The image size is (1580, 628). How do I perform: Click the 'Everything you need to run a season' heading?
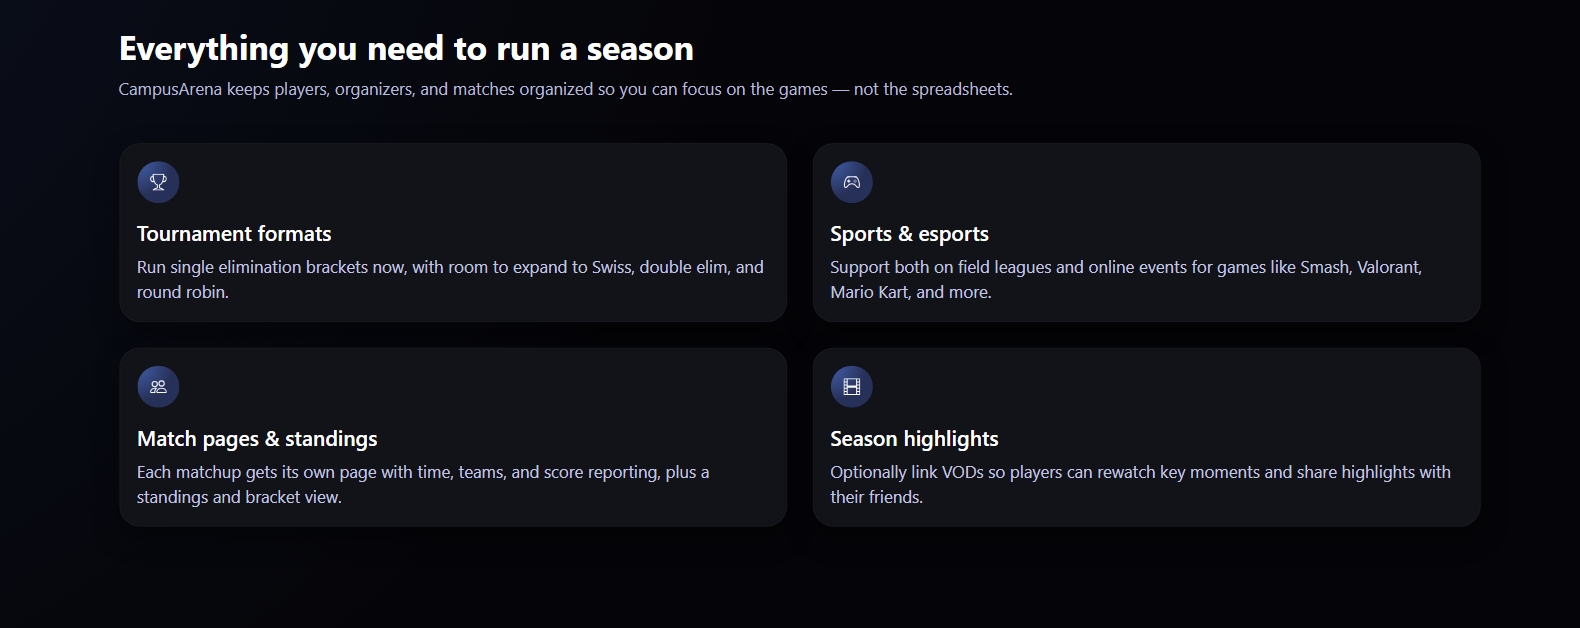click(x=406, y=49)
